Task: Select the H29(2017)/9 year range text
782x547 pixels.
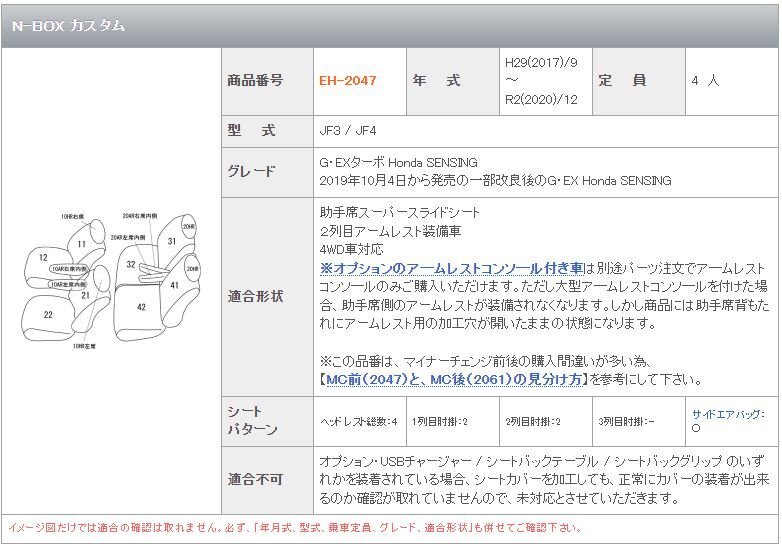Action: point(541,81)
